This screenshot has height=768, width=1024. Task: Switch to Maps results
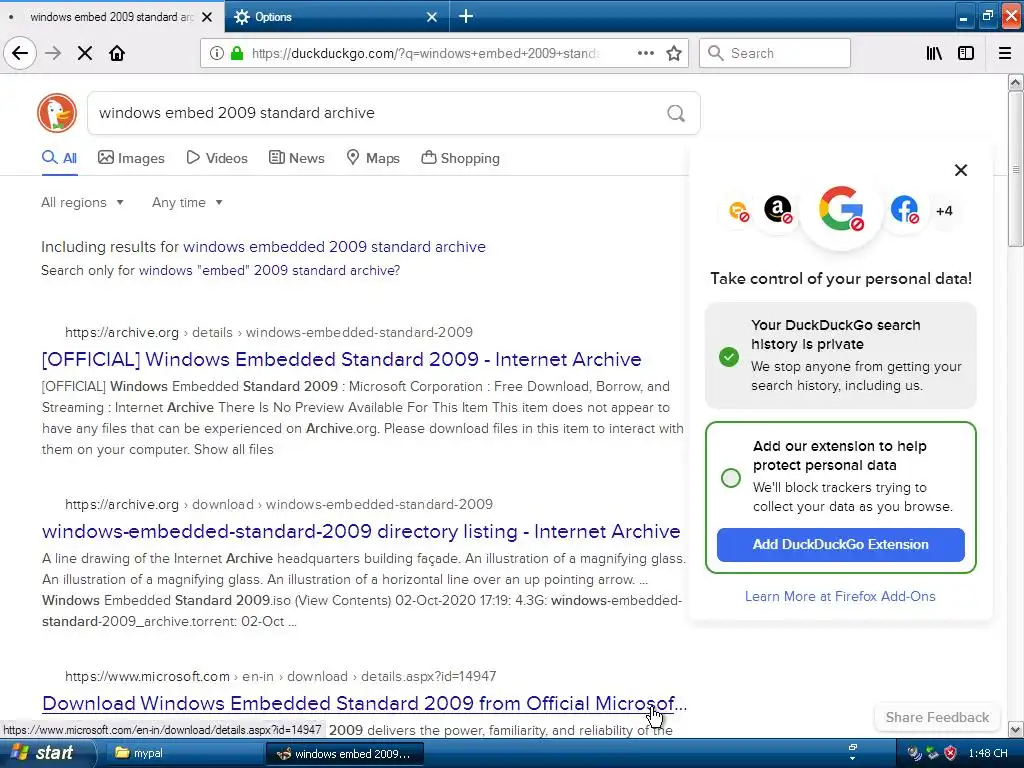pyautogui.click(x=373, y=158)
